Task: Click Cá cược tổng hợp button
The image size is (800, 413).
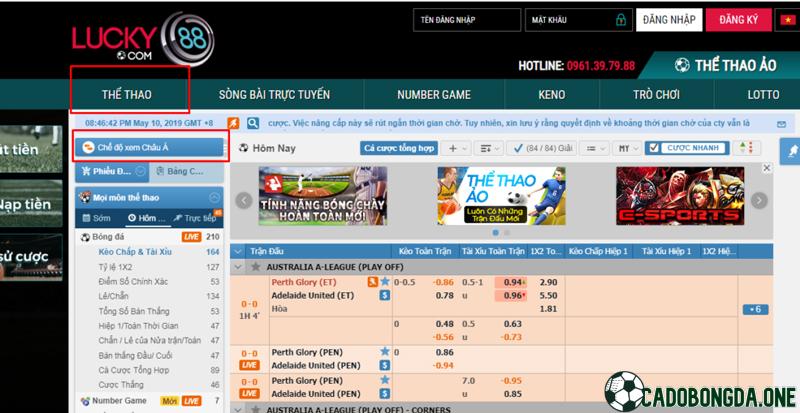Action: pyautogui.click(x=399, y=149)
